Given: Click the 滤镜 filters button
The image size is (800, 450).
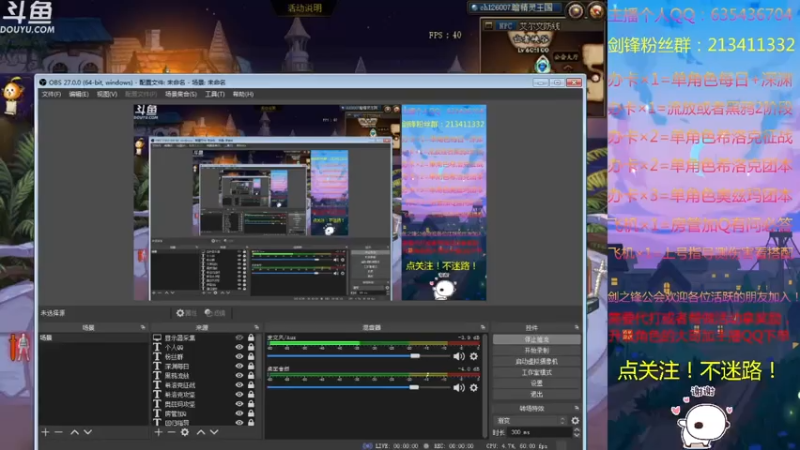Looking at the screenshot, I should 215,313.
